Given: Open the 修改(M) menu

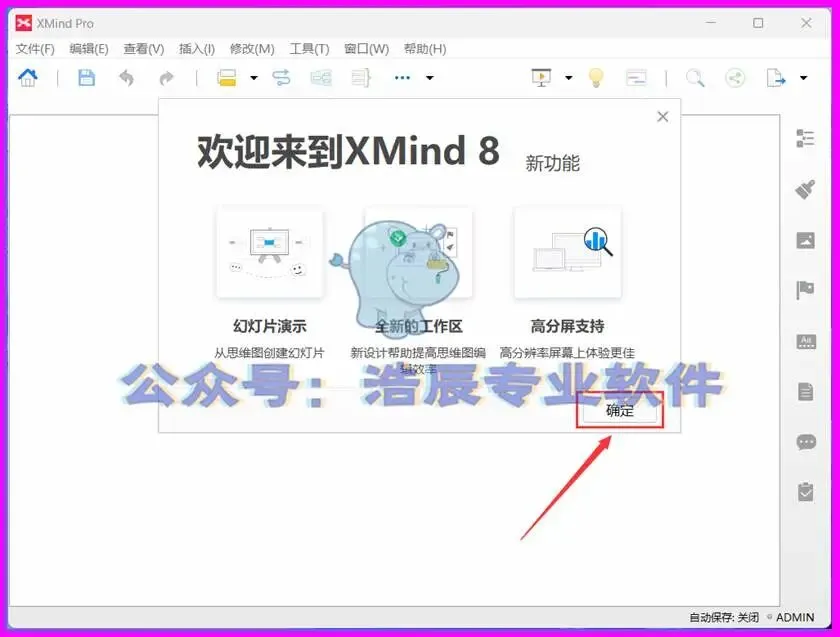Looking at the screenshot, I should tap(252, 49).
